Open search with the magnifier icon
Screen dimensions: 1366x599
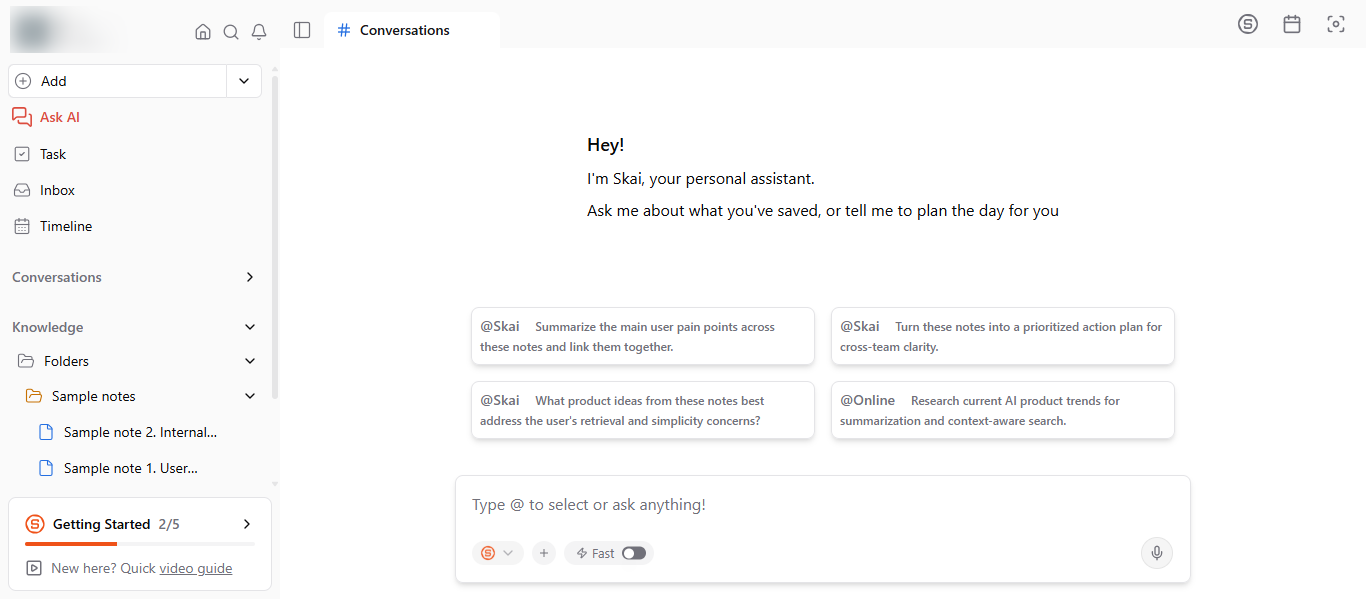[231, 32]
